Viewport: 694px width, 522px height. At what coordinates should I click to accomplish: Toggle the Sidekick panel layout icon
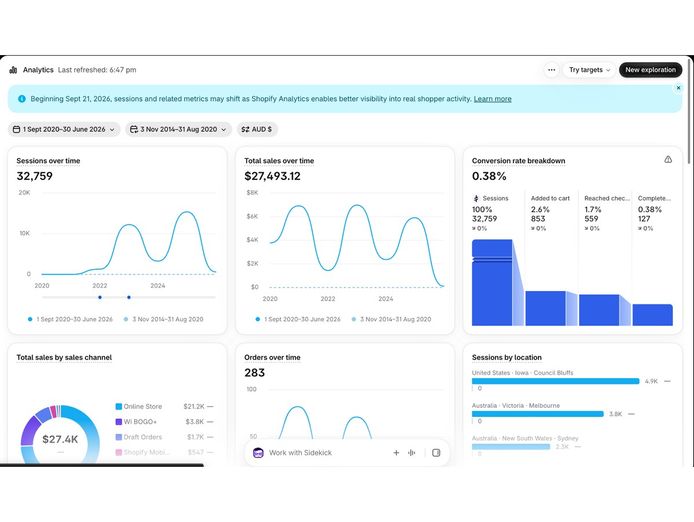[x=436, y=452]
